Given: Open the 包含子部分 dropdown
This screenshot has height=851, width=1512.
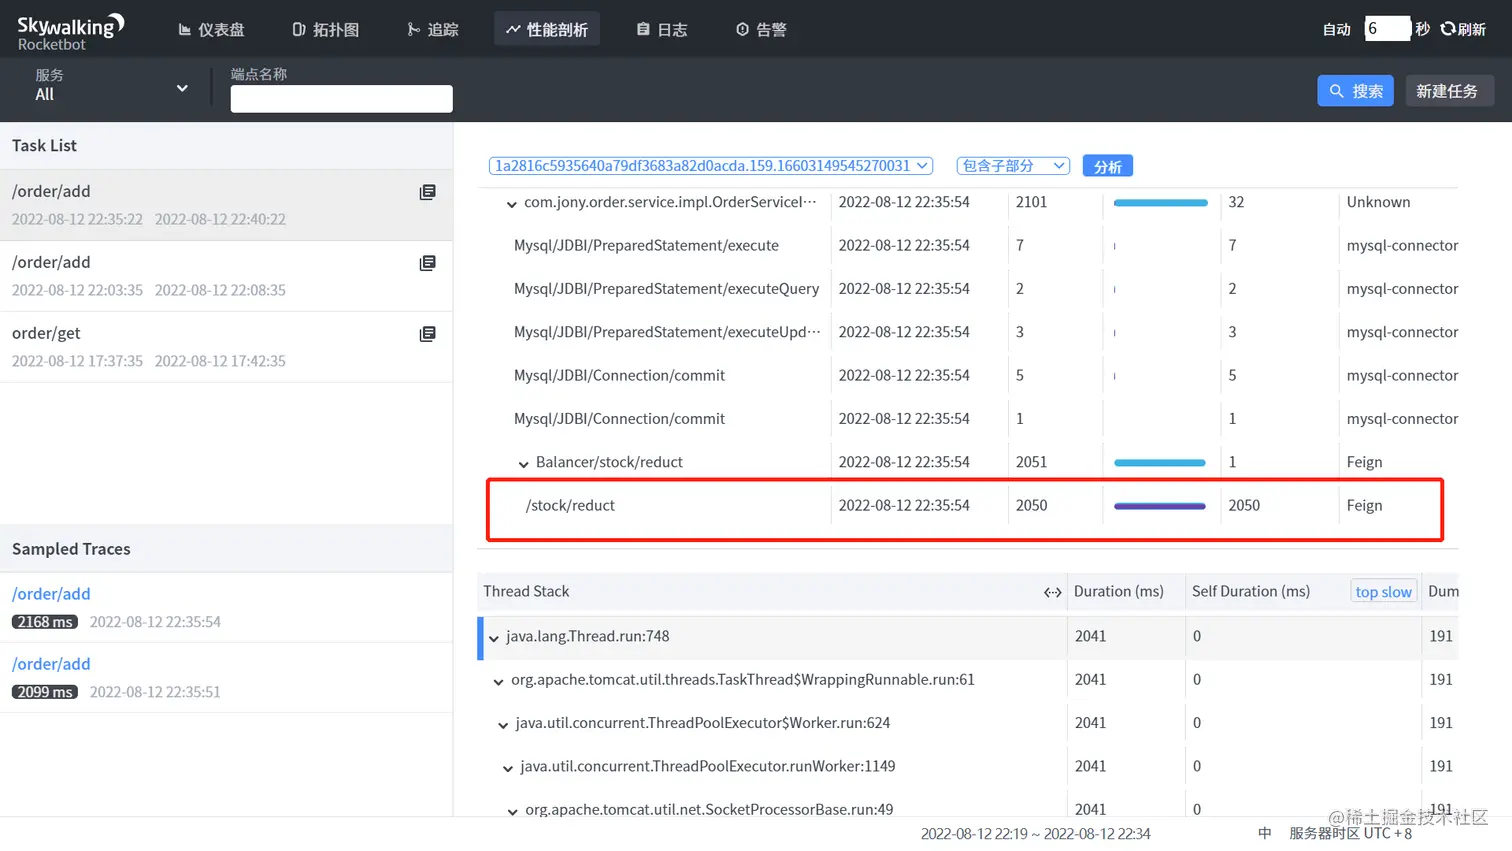Looking at the screenshot, I should tap(1013, 166).
